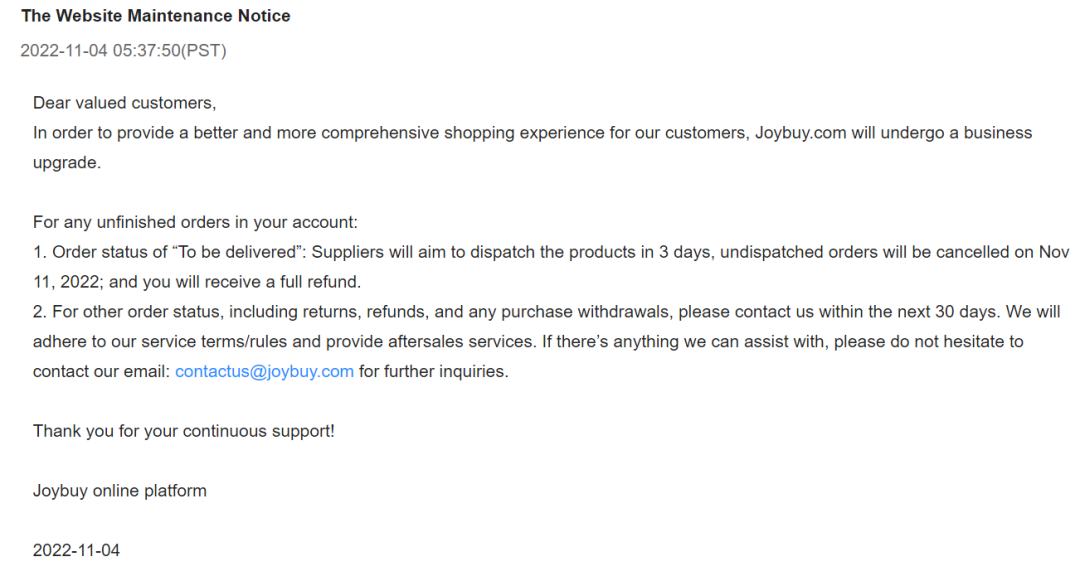Open the contactus@joybuy.com email link
The height and width of the screenshot is (576, 1080).
click(264, 372)
